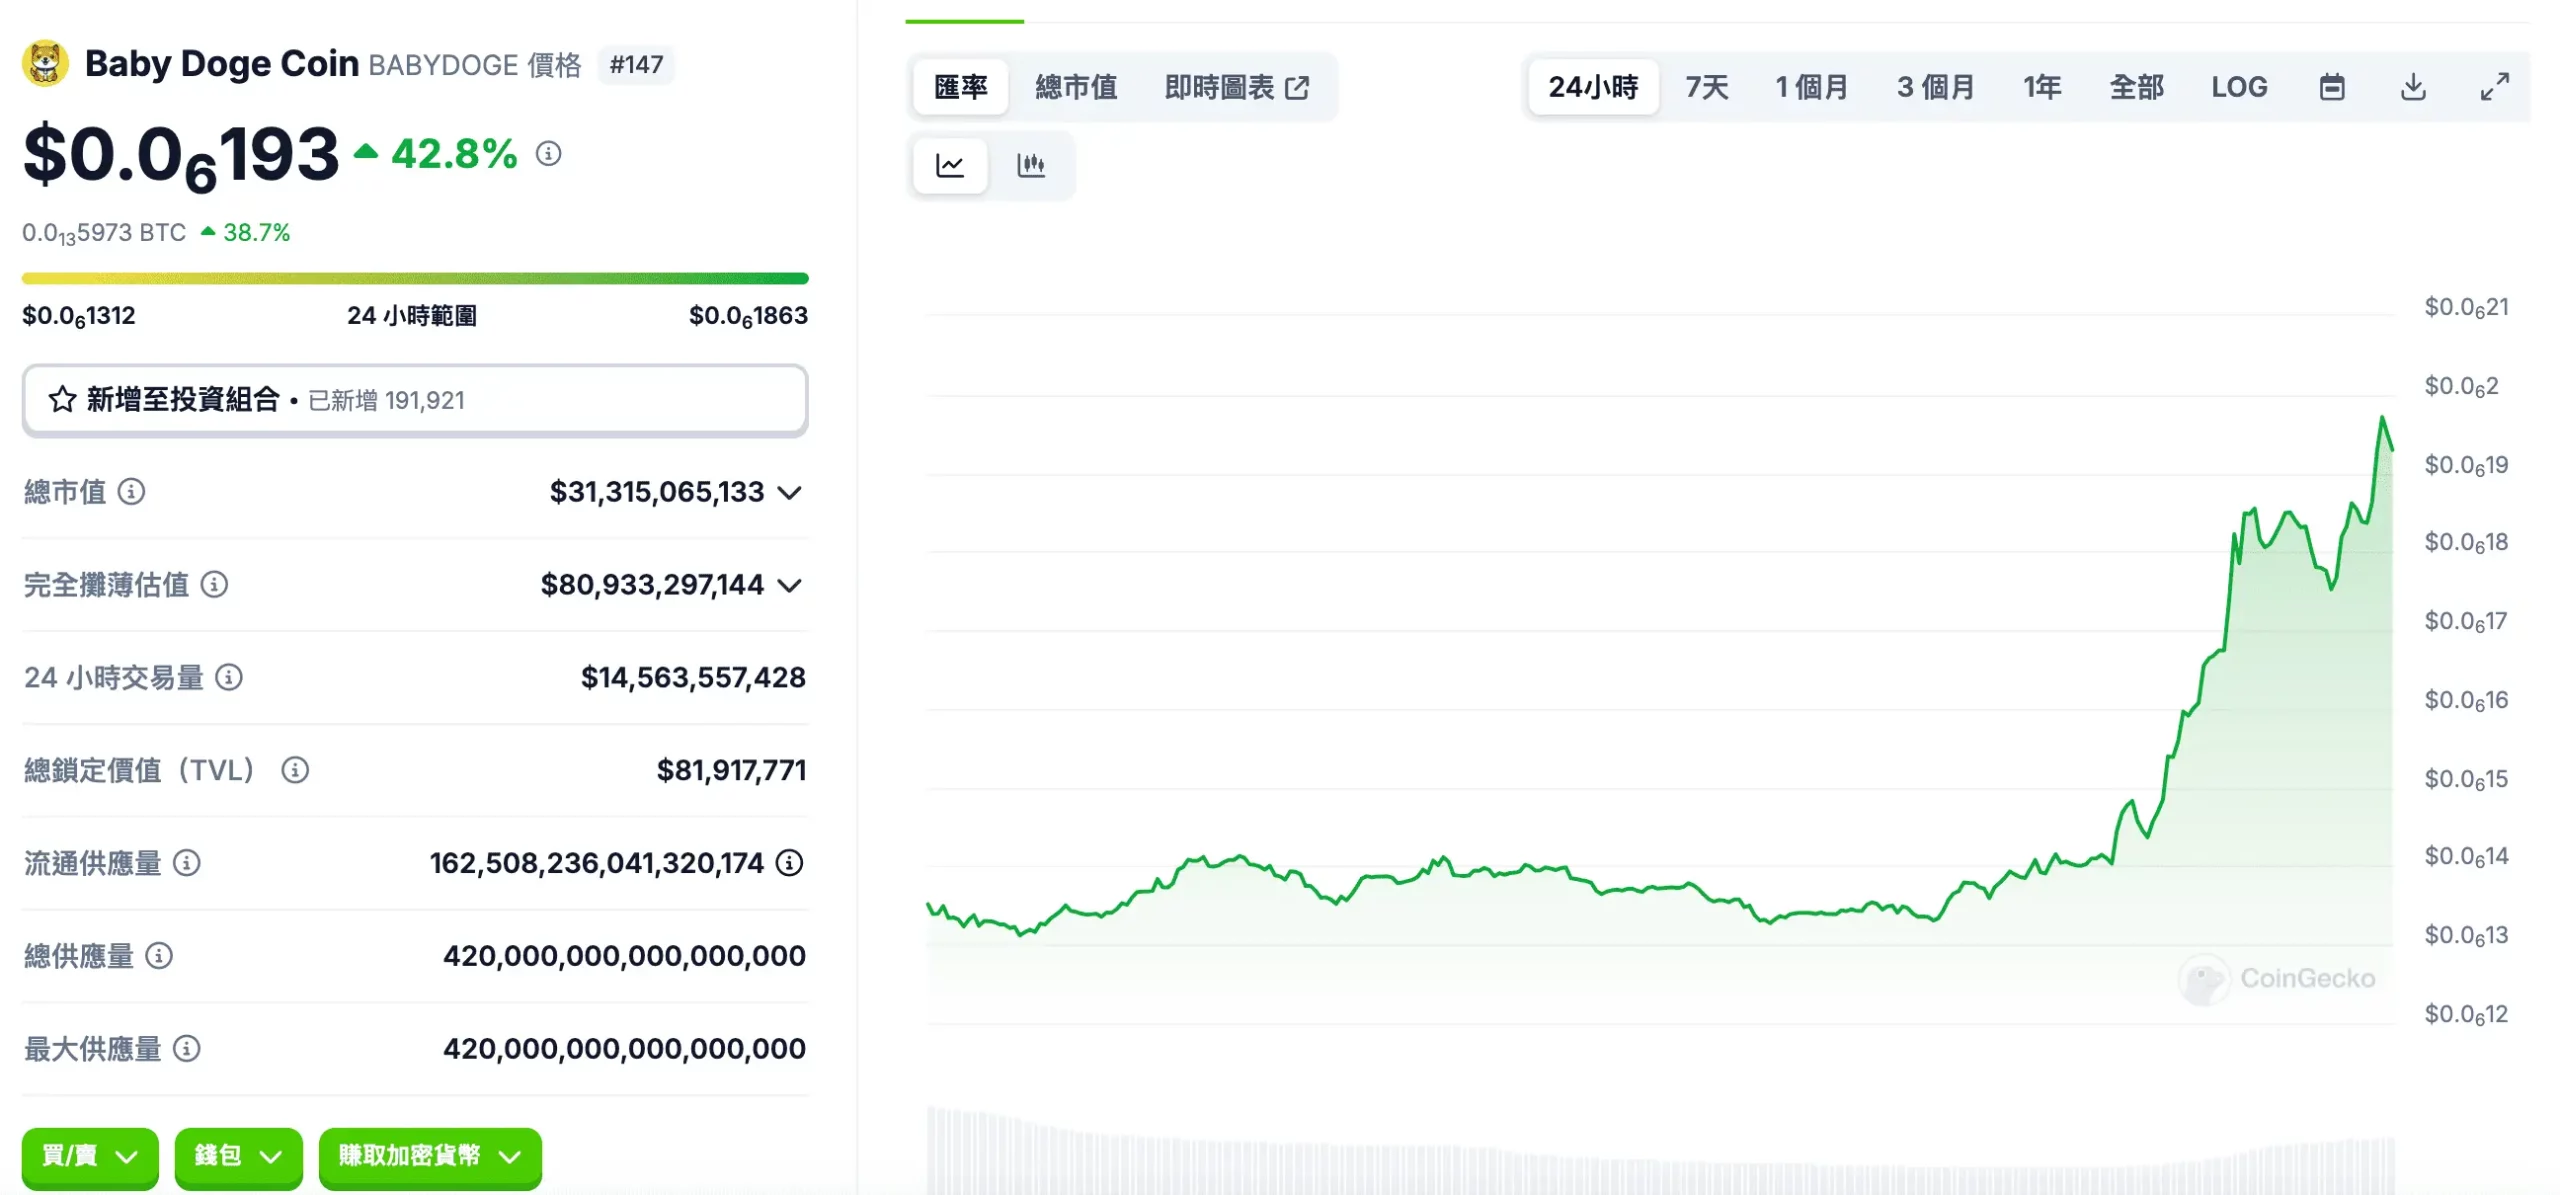
Task: Click the $0.0₆21 axis label
Action: pyautogui.click(x=2465, y=307)
